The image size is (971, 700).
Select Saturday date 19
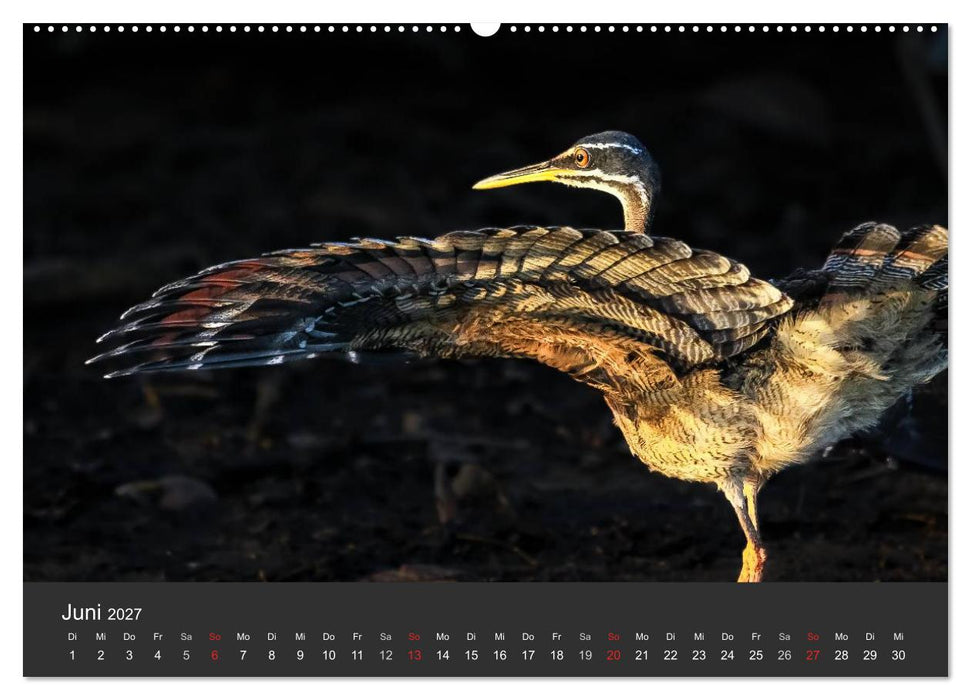[x=585, y=655]
